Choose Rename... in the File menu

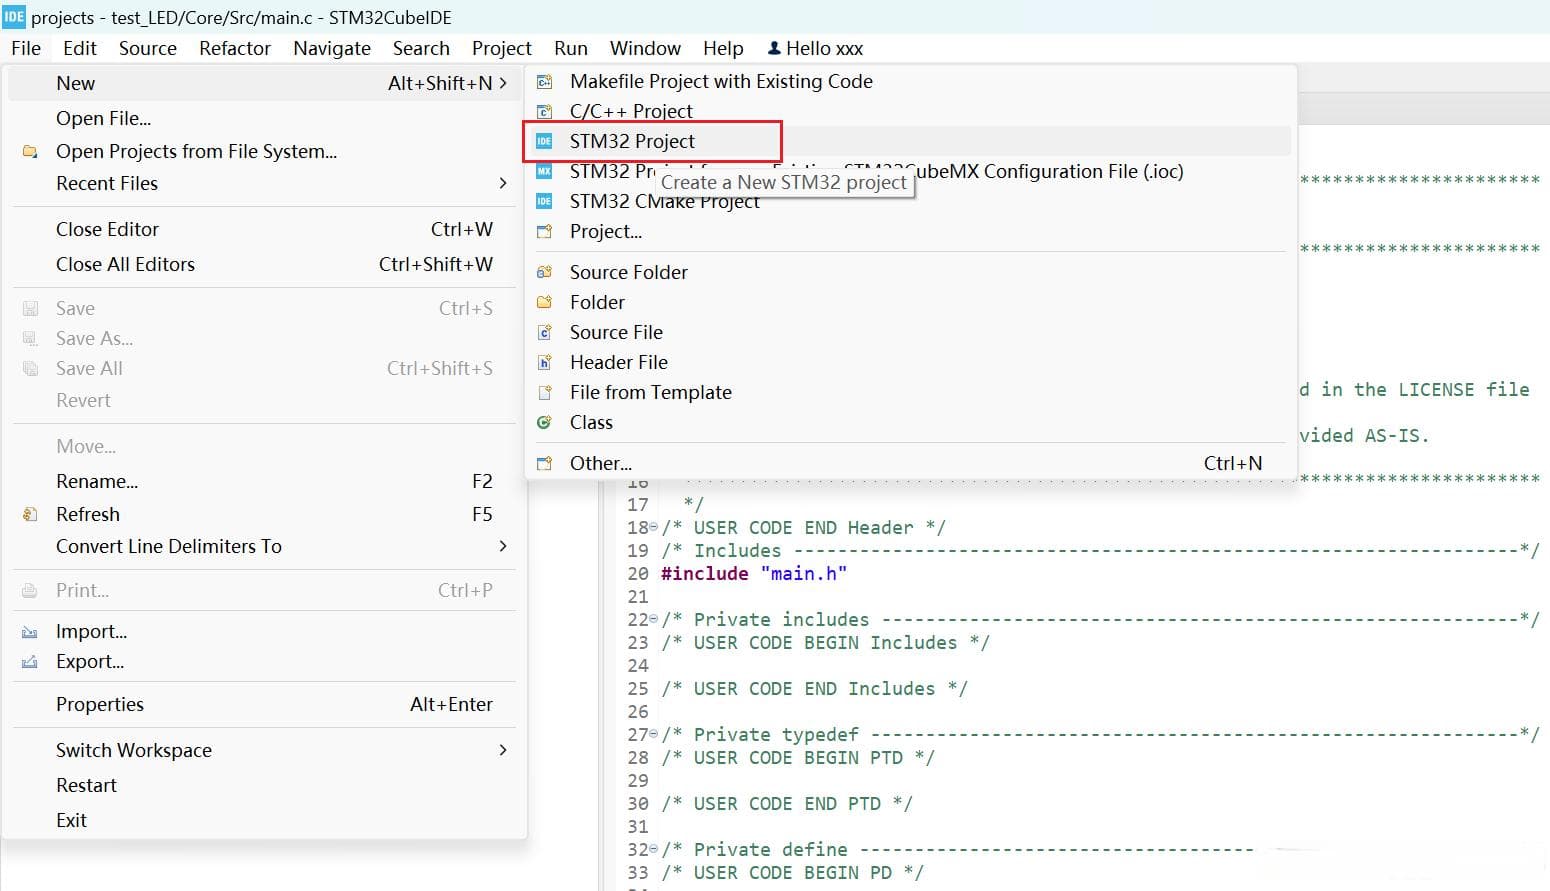tap(97, 481)
